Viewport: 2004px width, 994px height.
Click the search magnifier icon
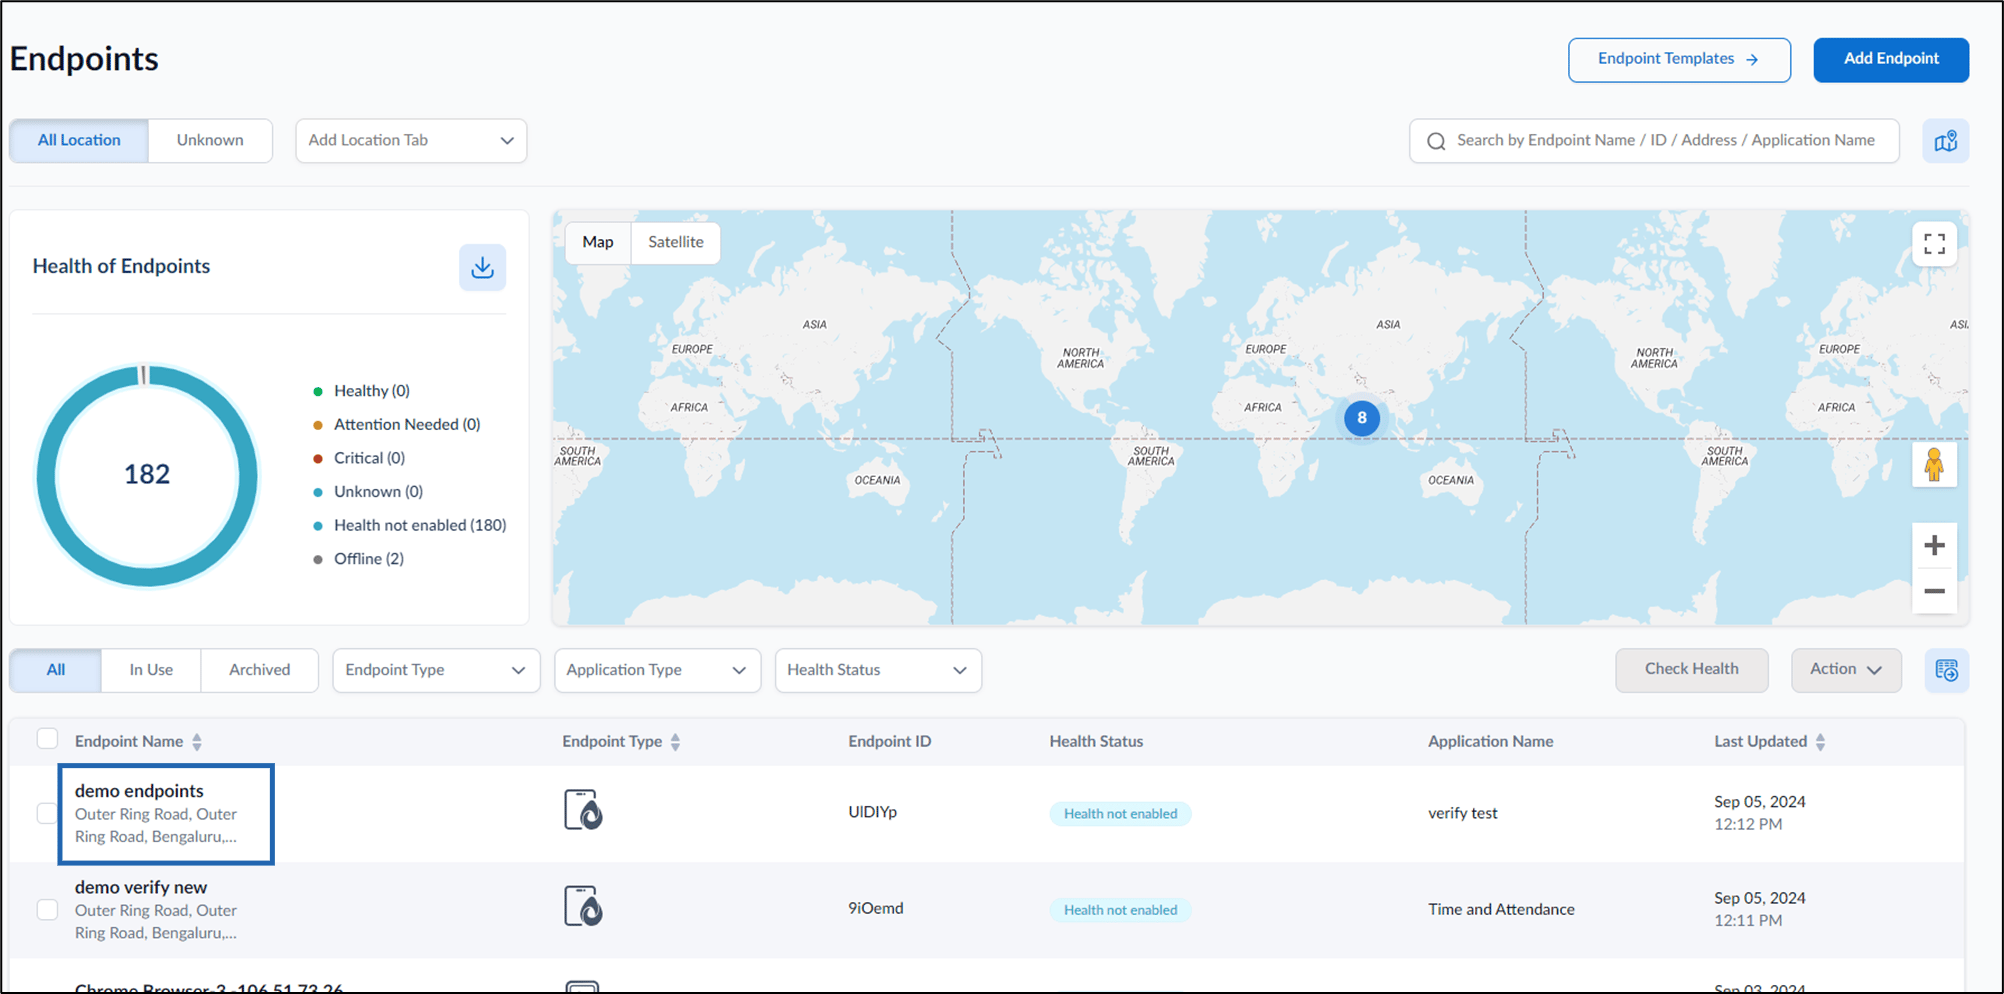tap(1436, 141)
